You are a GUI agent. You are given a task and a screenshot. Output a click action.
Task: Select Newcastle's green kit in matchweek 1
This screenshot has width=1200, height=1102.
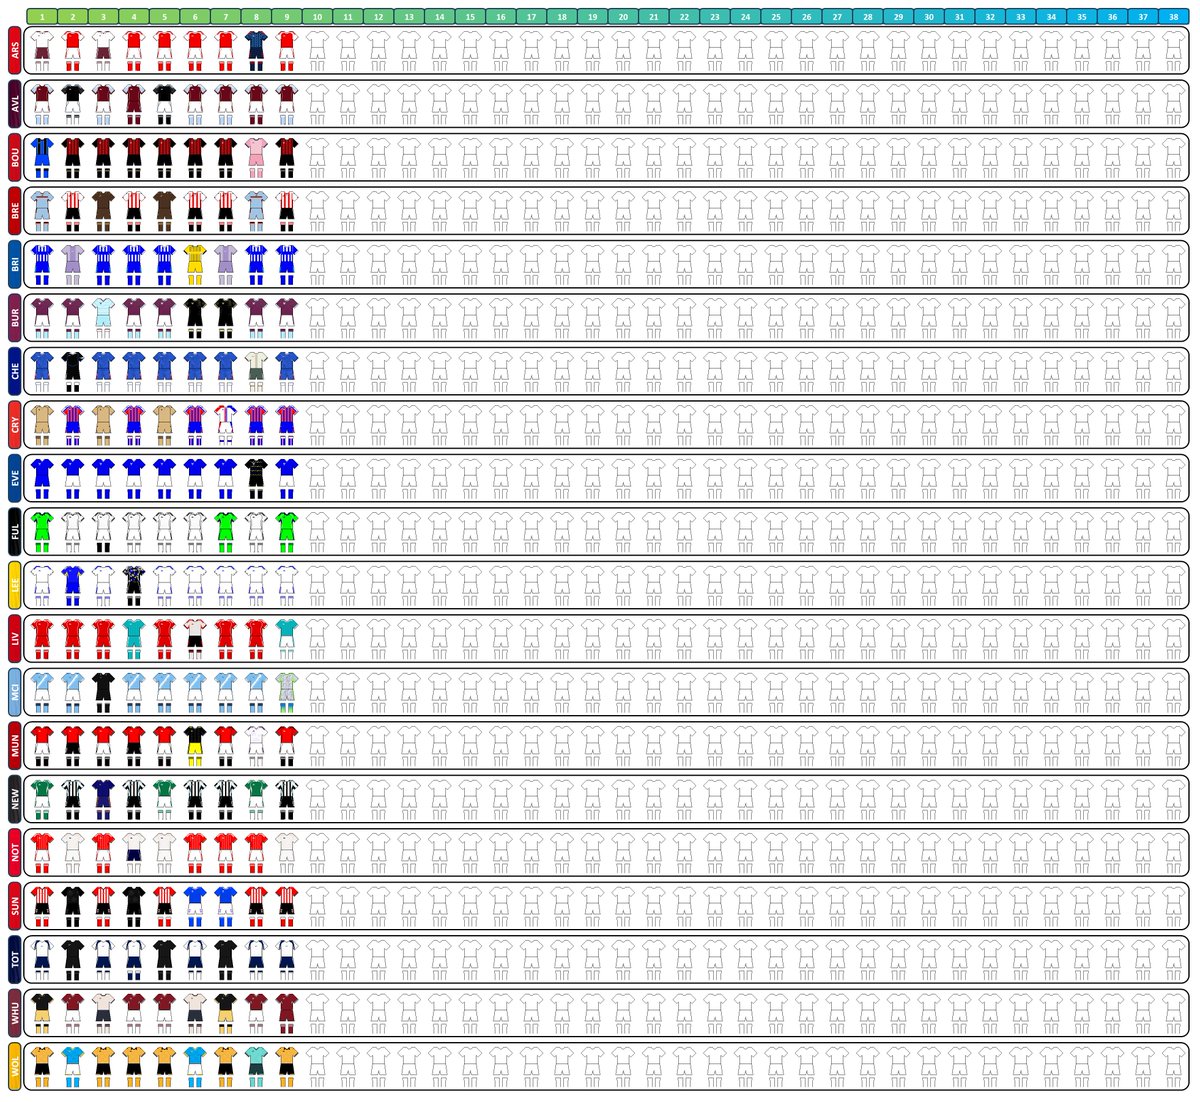tap(42, 801)
